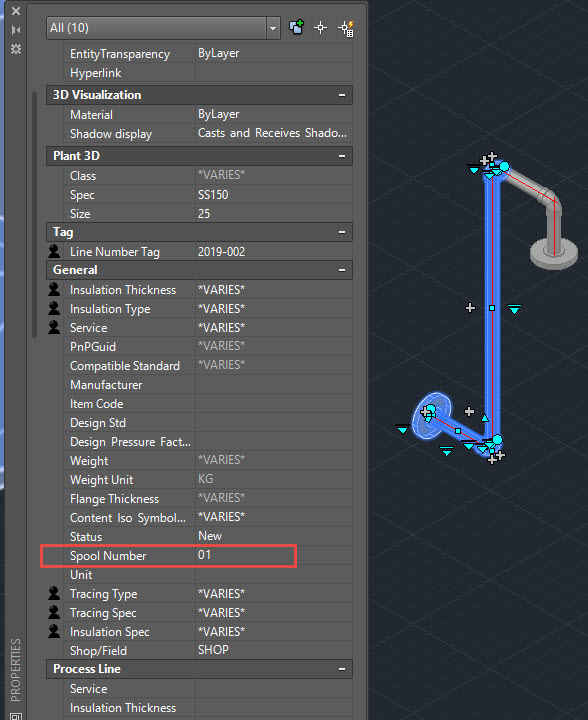Click the person icon beside Service in General

pos(54,327)
